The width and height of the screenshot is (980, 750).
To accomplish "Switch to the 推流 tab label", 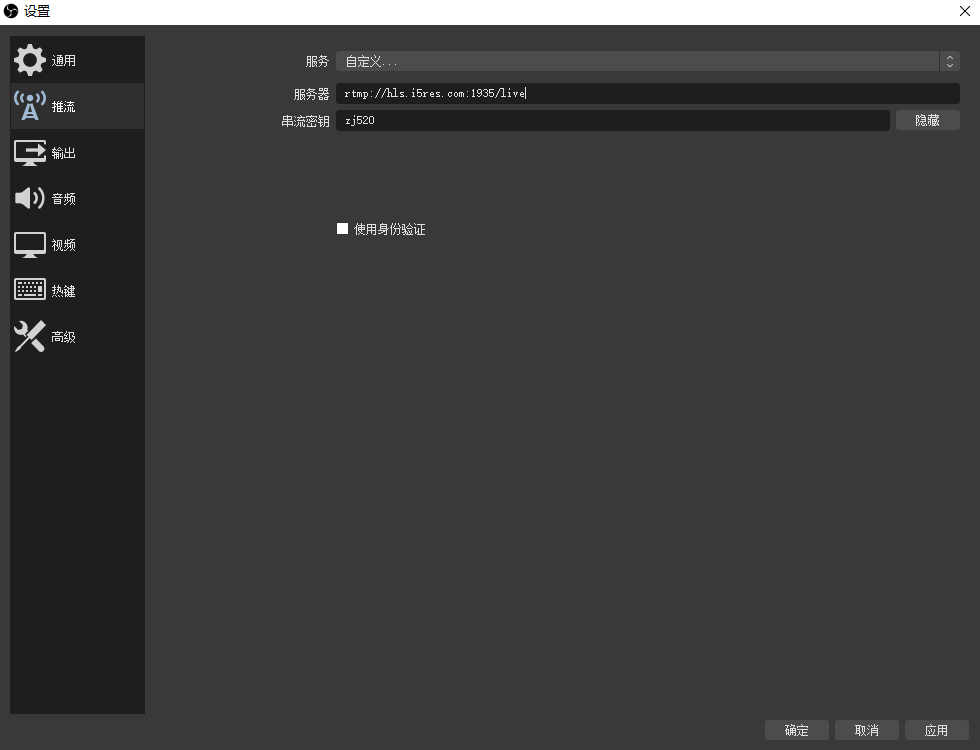I will (64, 107).
